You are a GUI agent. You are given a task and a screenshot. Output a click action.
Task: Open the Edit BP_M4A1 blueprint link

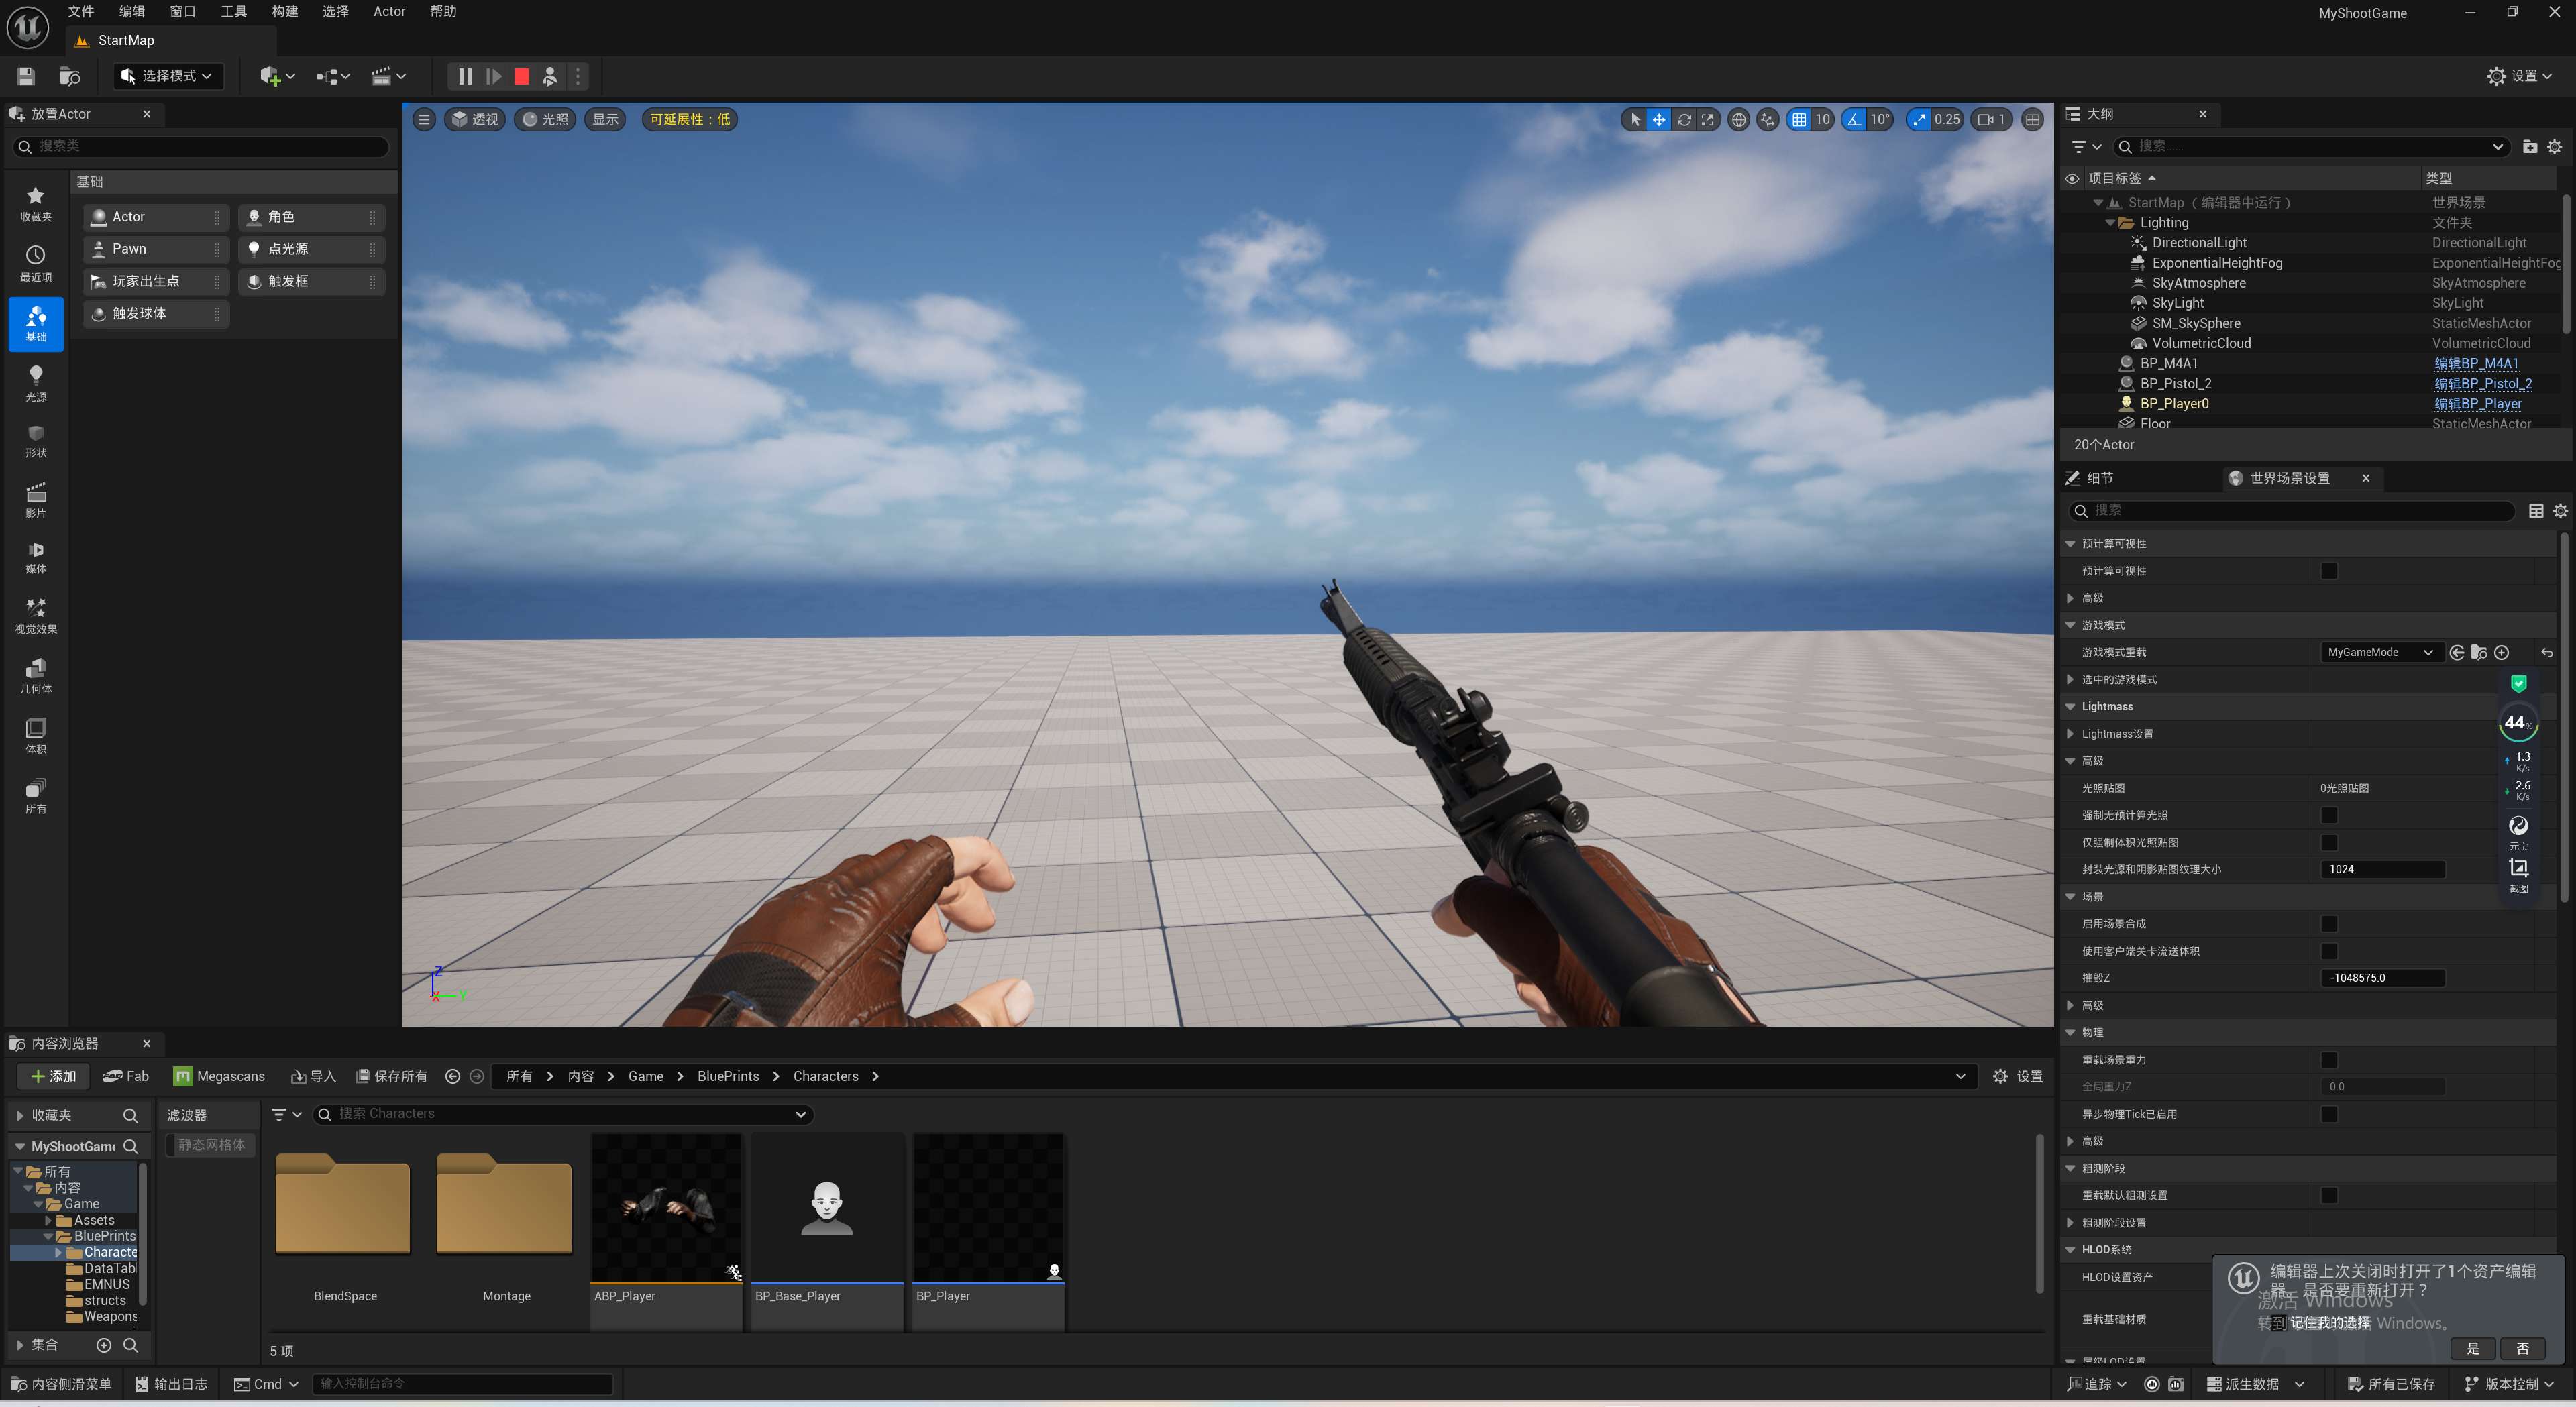(x=2476, y=364)
